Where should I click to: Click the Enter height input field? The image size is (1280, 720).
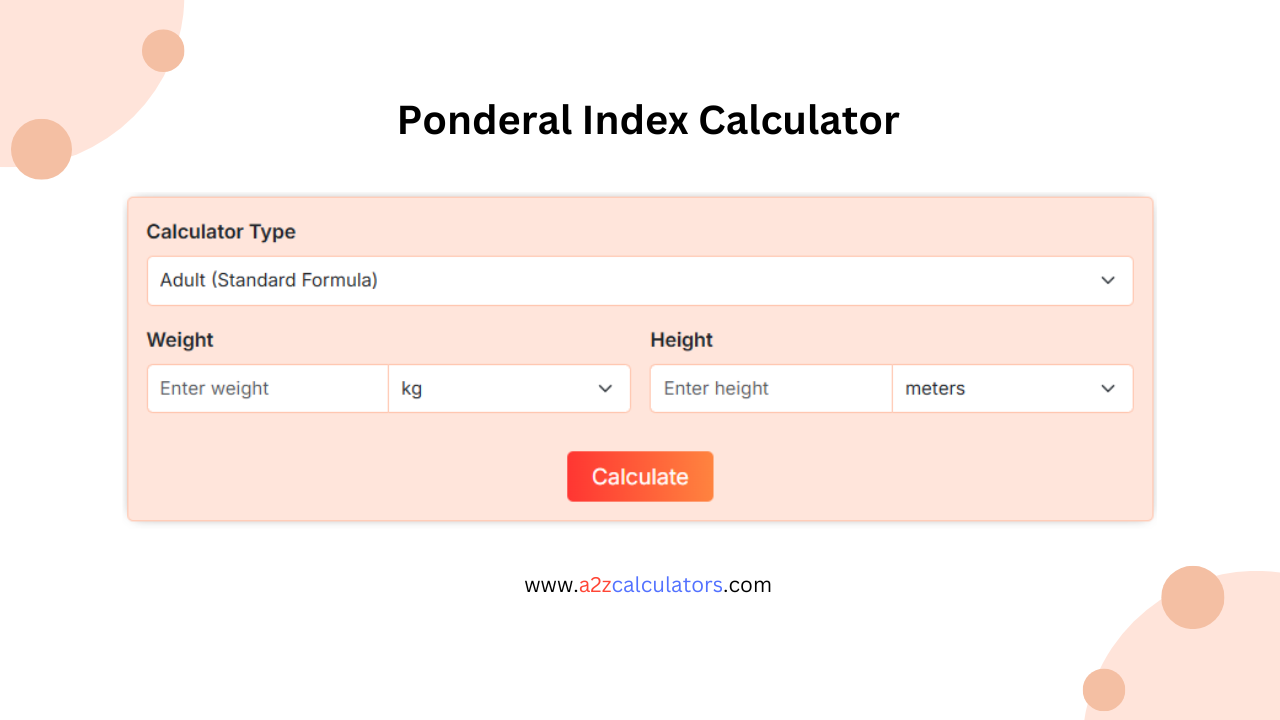coord(770,388)
